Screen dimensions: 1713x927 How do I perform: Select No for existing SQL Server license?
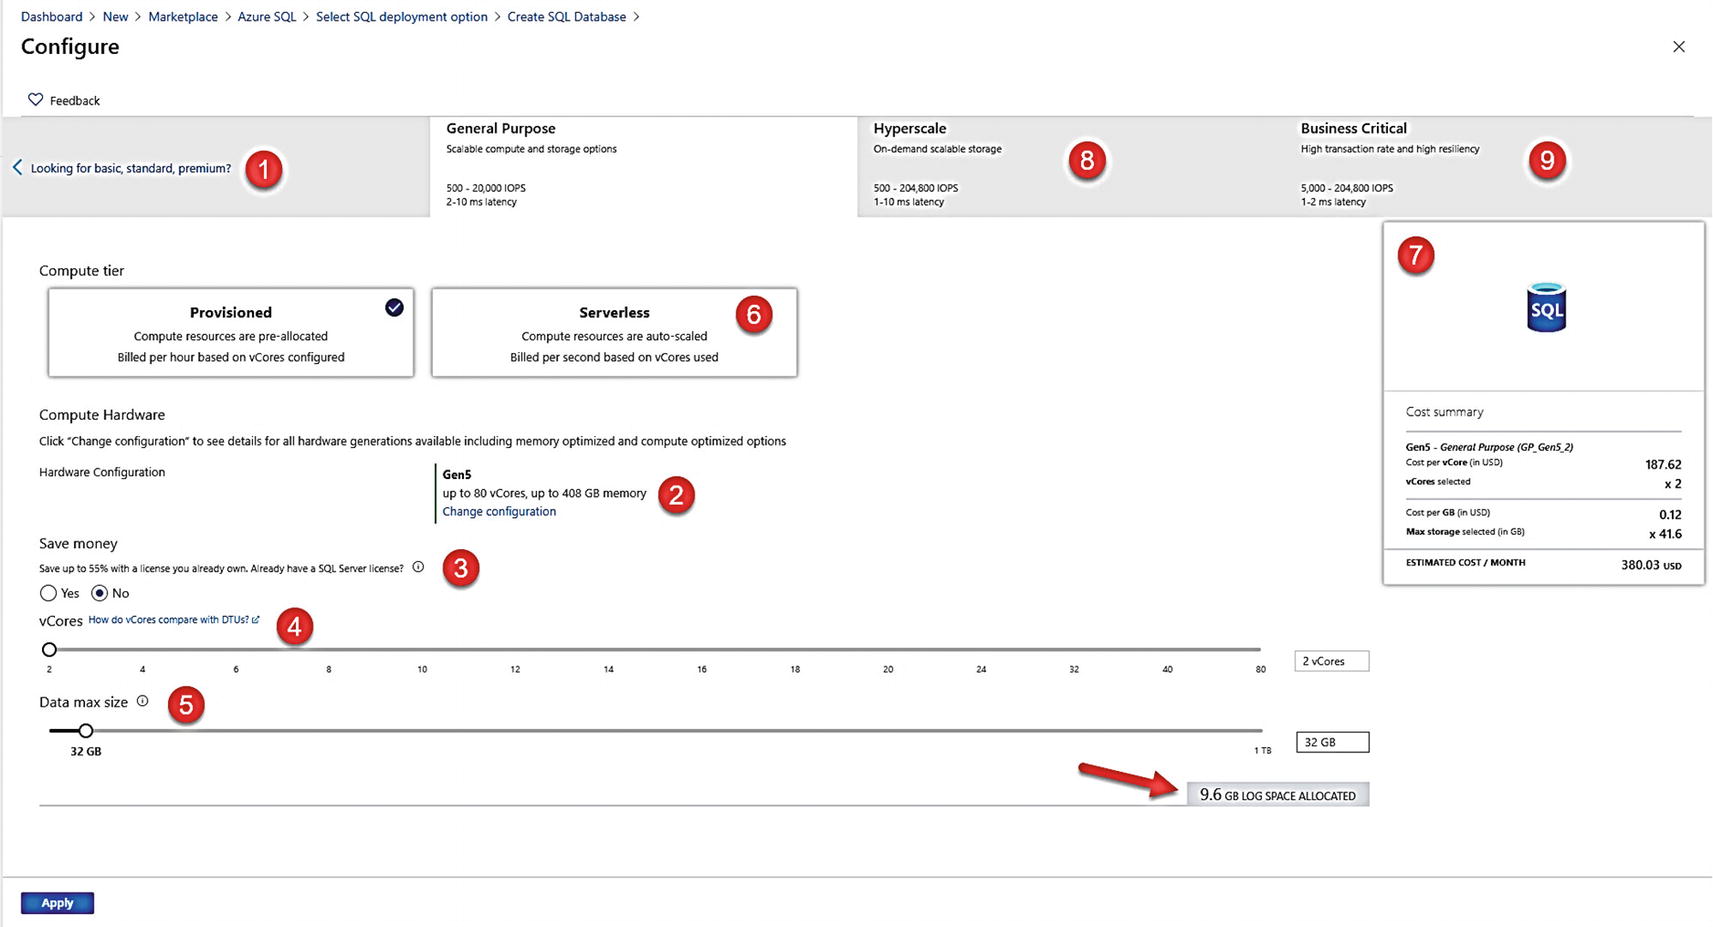[99, 593]
